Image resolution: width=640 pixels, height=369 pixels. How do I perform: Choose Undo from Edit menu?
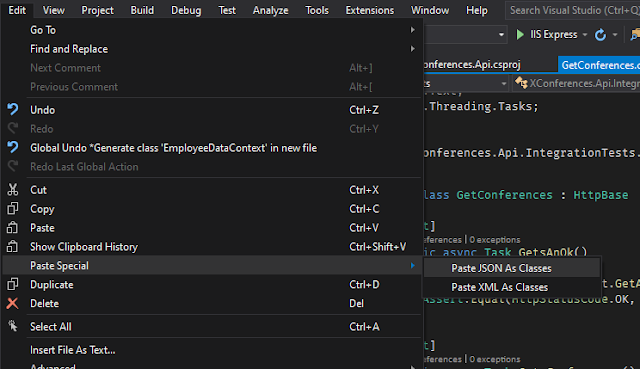click(211, 110)
